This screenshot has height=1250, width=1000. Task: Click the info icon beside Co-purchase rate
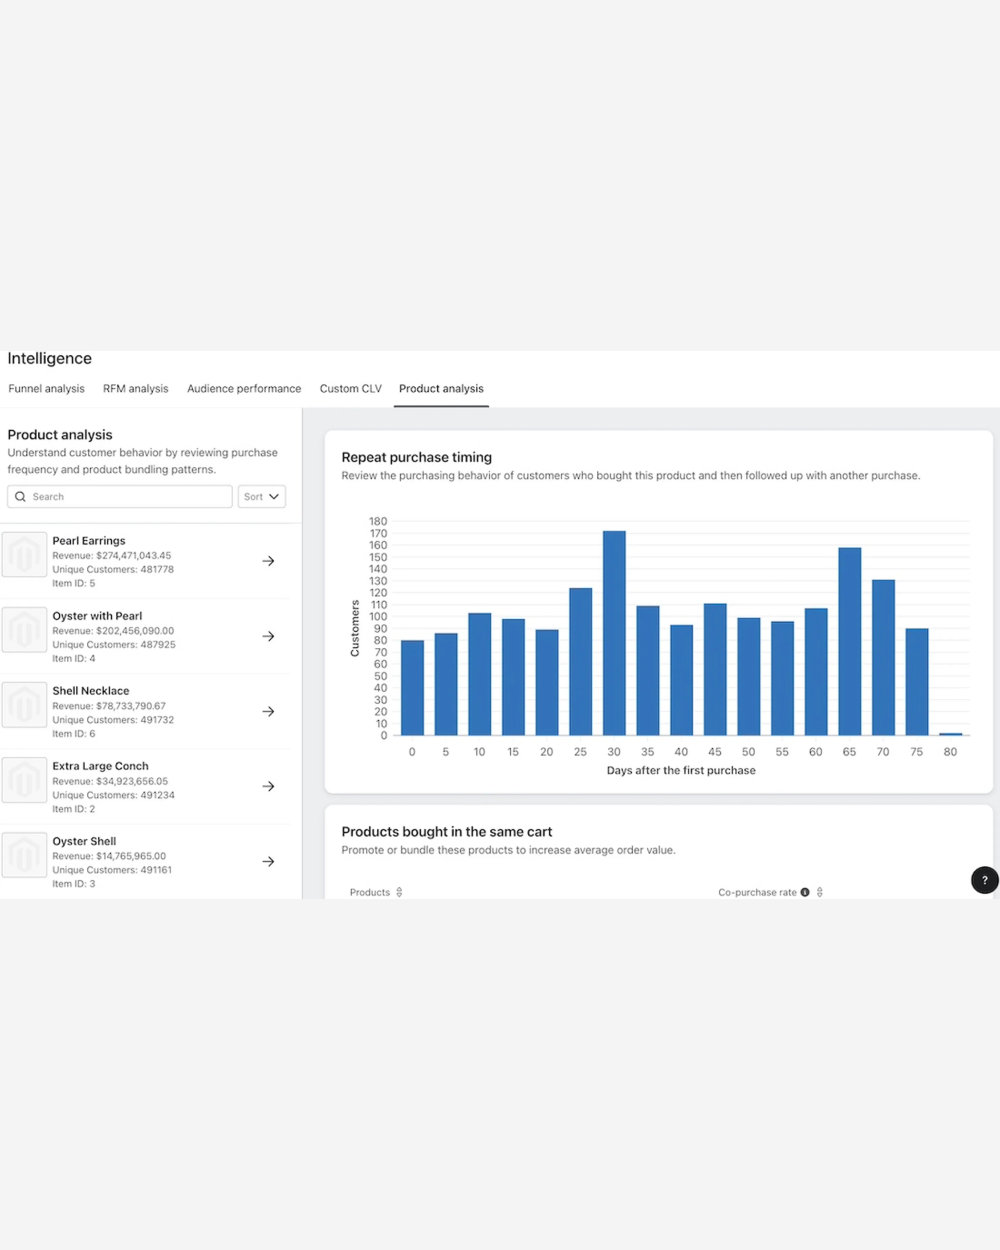pyautogui.click(x=804, y=892)
